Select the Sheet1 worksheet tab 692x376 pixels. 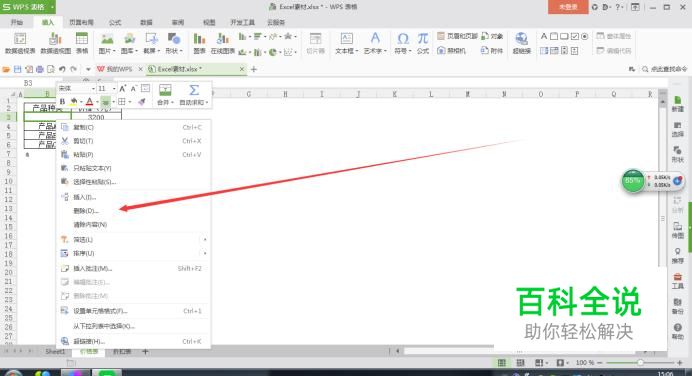[x=55, y=352]
